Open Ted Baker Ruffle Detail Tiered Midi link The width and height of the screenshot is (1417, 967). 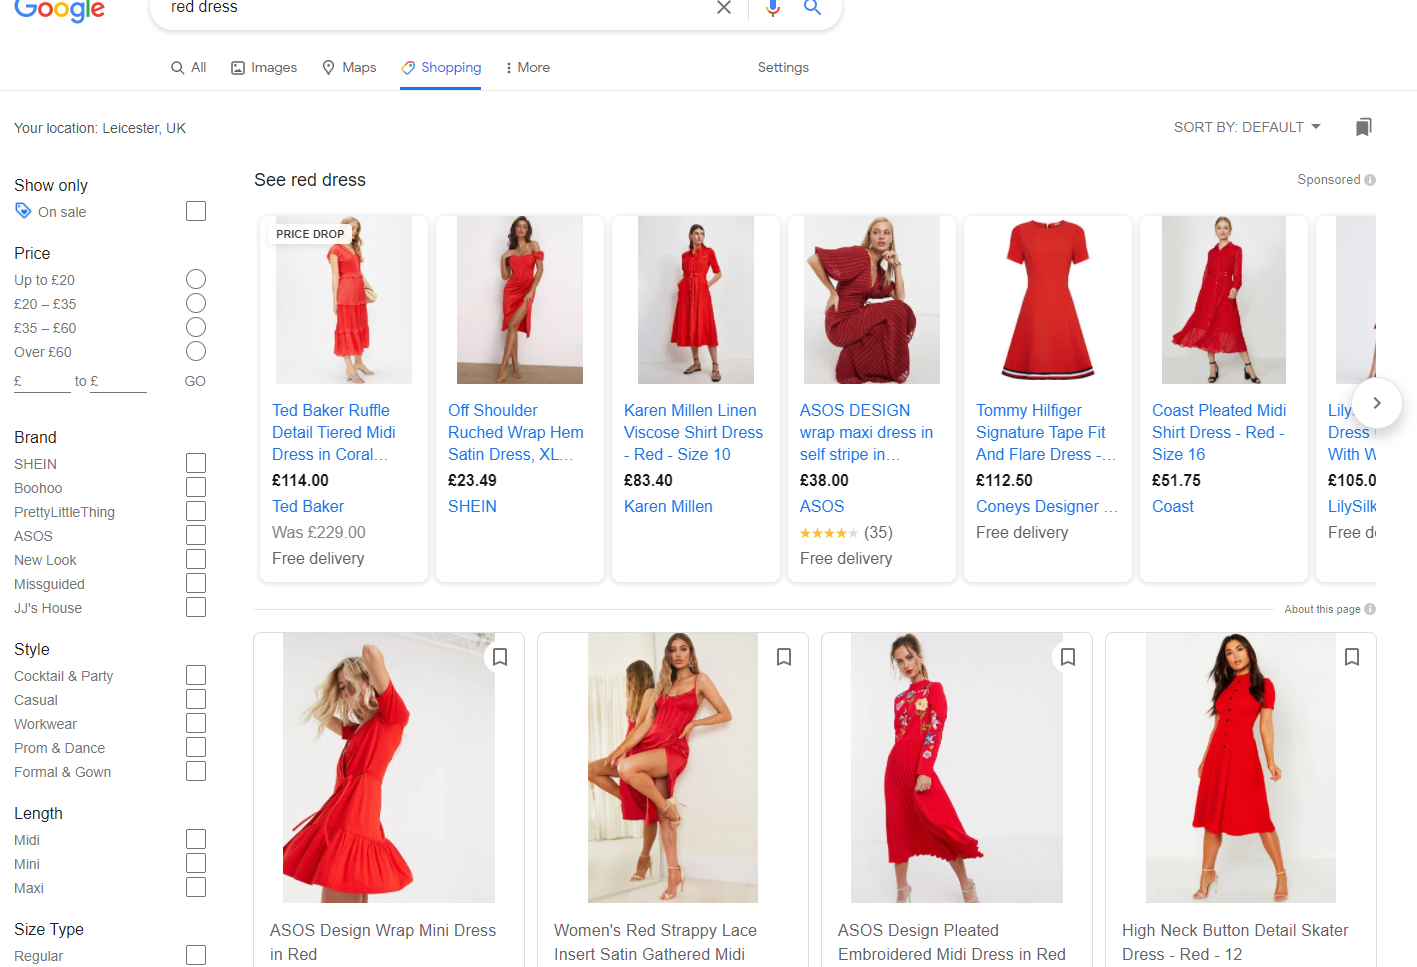(x=334, y=432)
